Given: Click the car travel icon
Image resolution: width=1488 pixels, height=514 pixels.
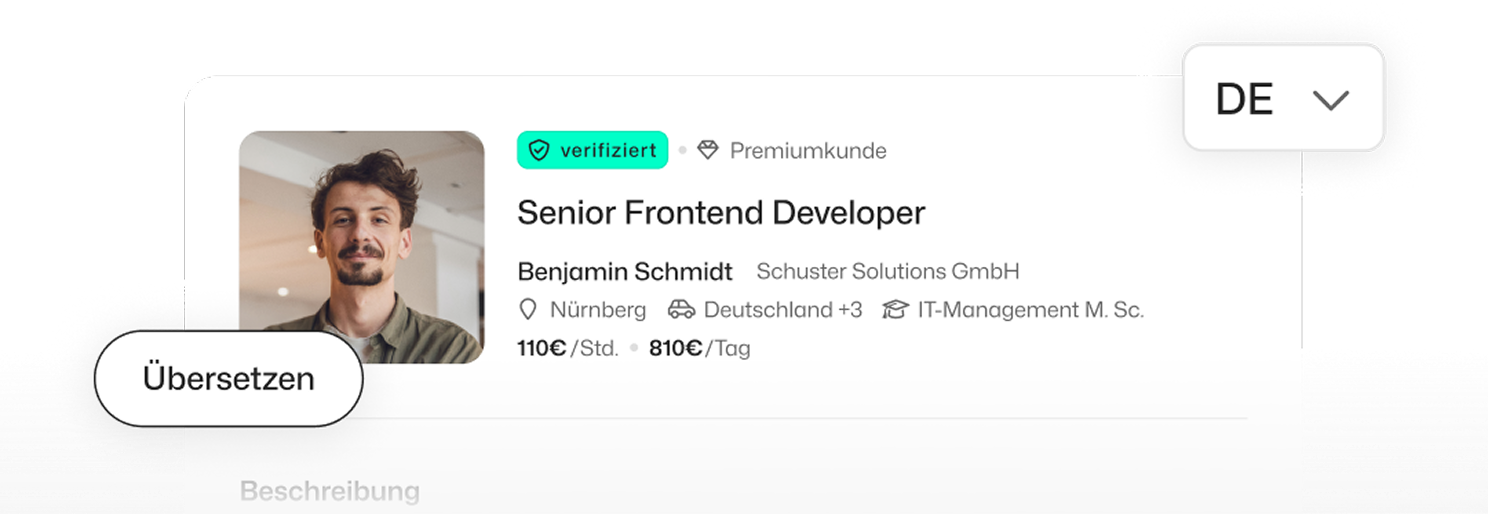Looking at the screenshot, I should (x=681, y=310).
